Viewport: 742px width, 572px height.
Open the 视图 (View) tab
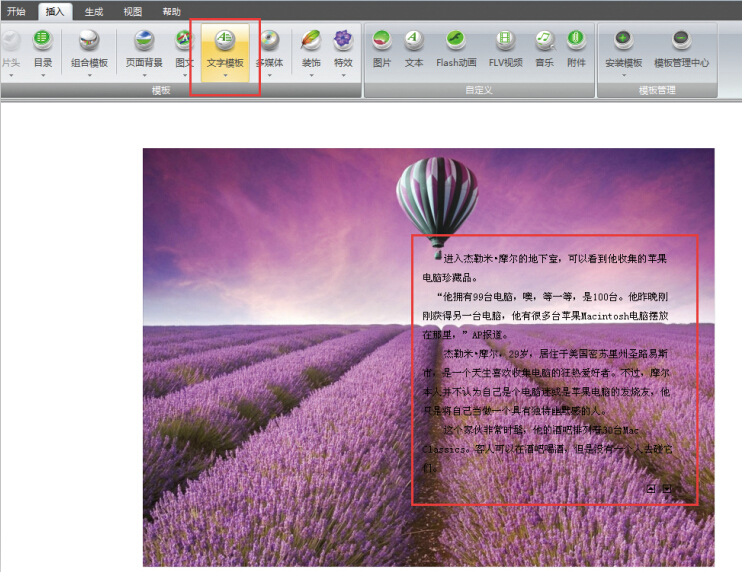click(x=132, y=11)
